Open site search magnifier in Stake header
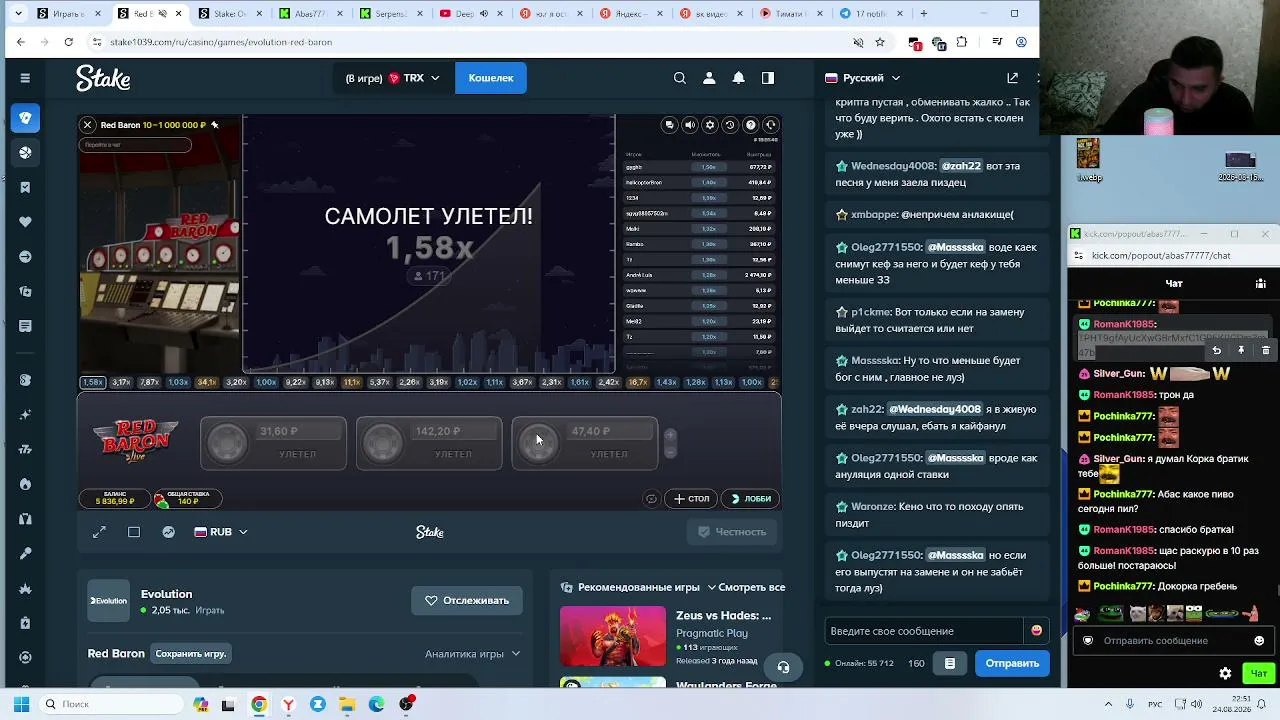This screenshot has height=720, width=1280. tap(680, 78)
